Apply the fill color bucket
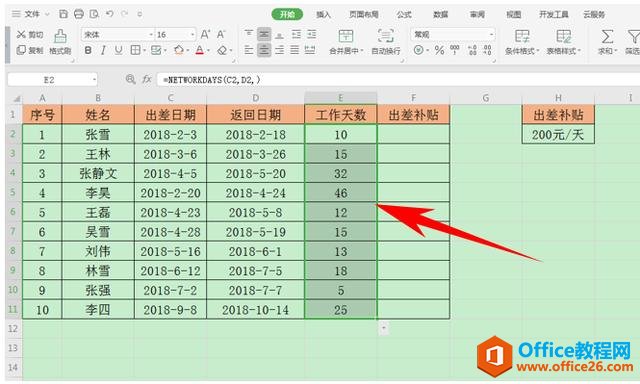Viewport: 640px width, 384px height. (179, 50)
